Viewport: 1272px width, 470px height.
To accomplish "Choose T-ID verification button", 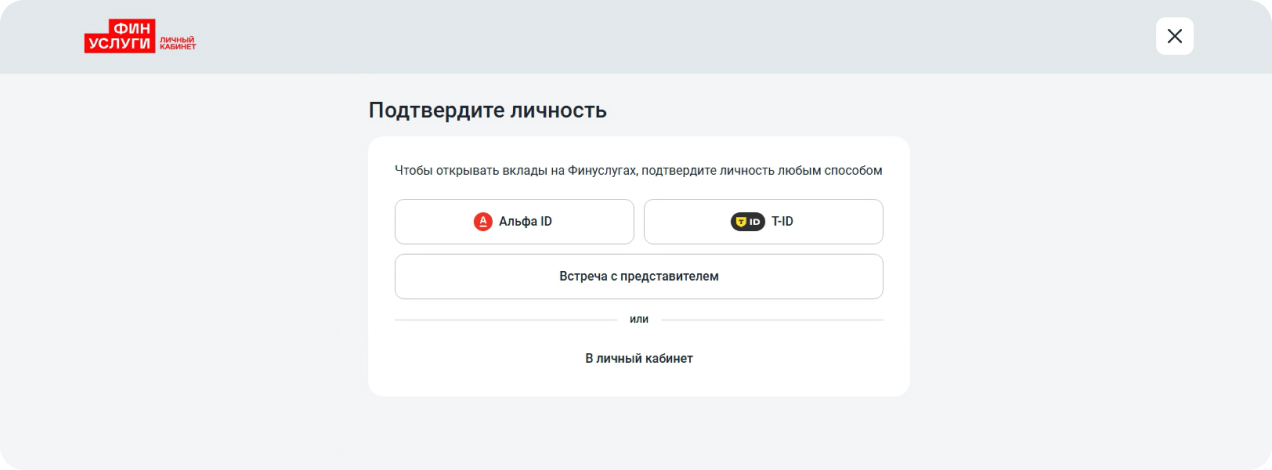I will [x=763, y=222].
